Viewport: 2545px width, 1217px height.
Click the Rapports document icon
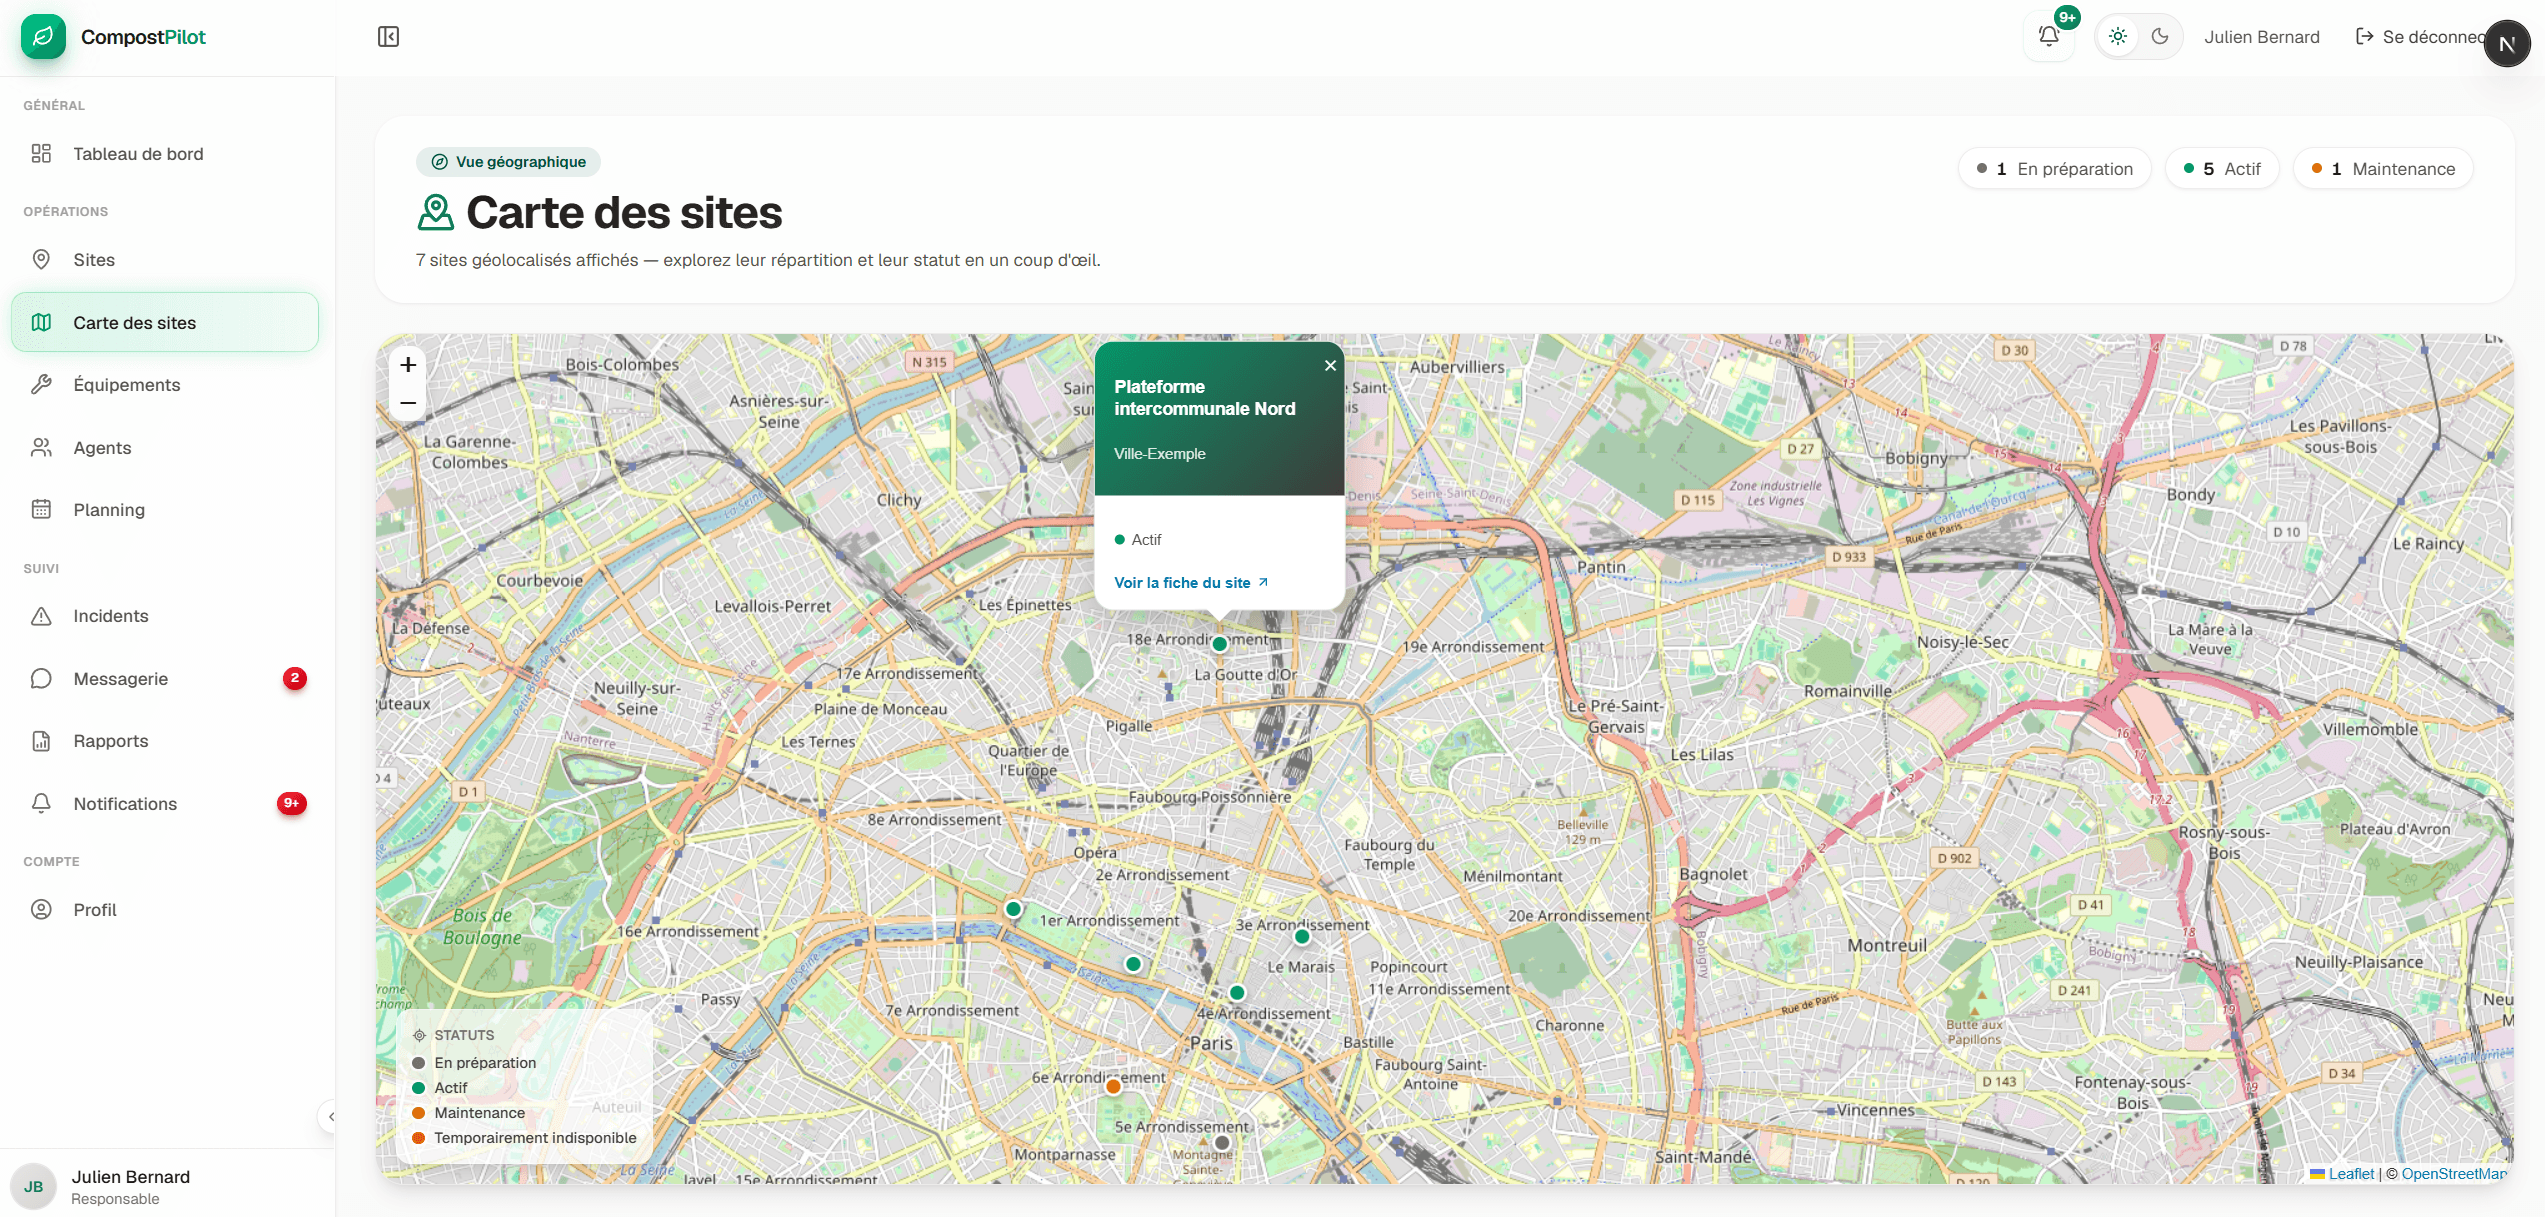coord(41,741)
